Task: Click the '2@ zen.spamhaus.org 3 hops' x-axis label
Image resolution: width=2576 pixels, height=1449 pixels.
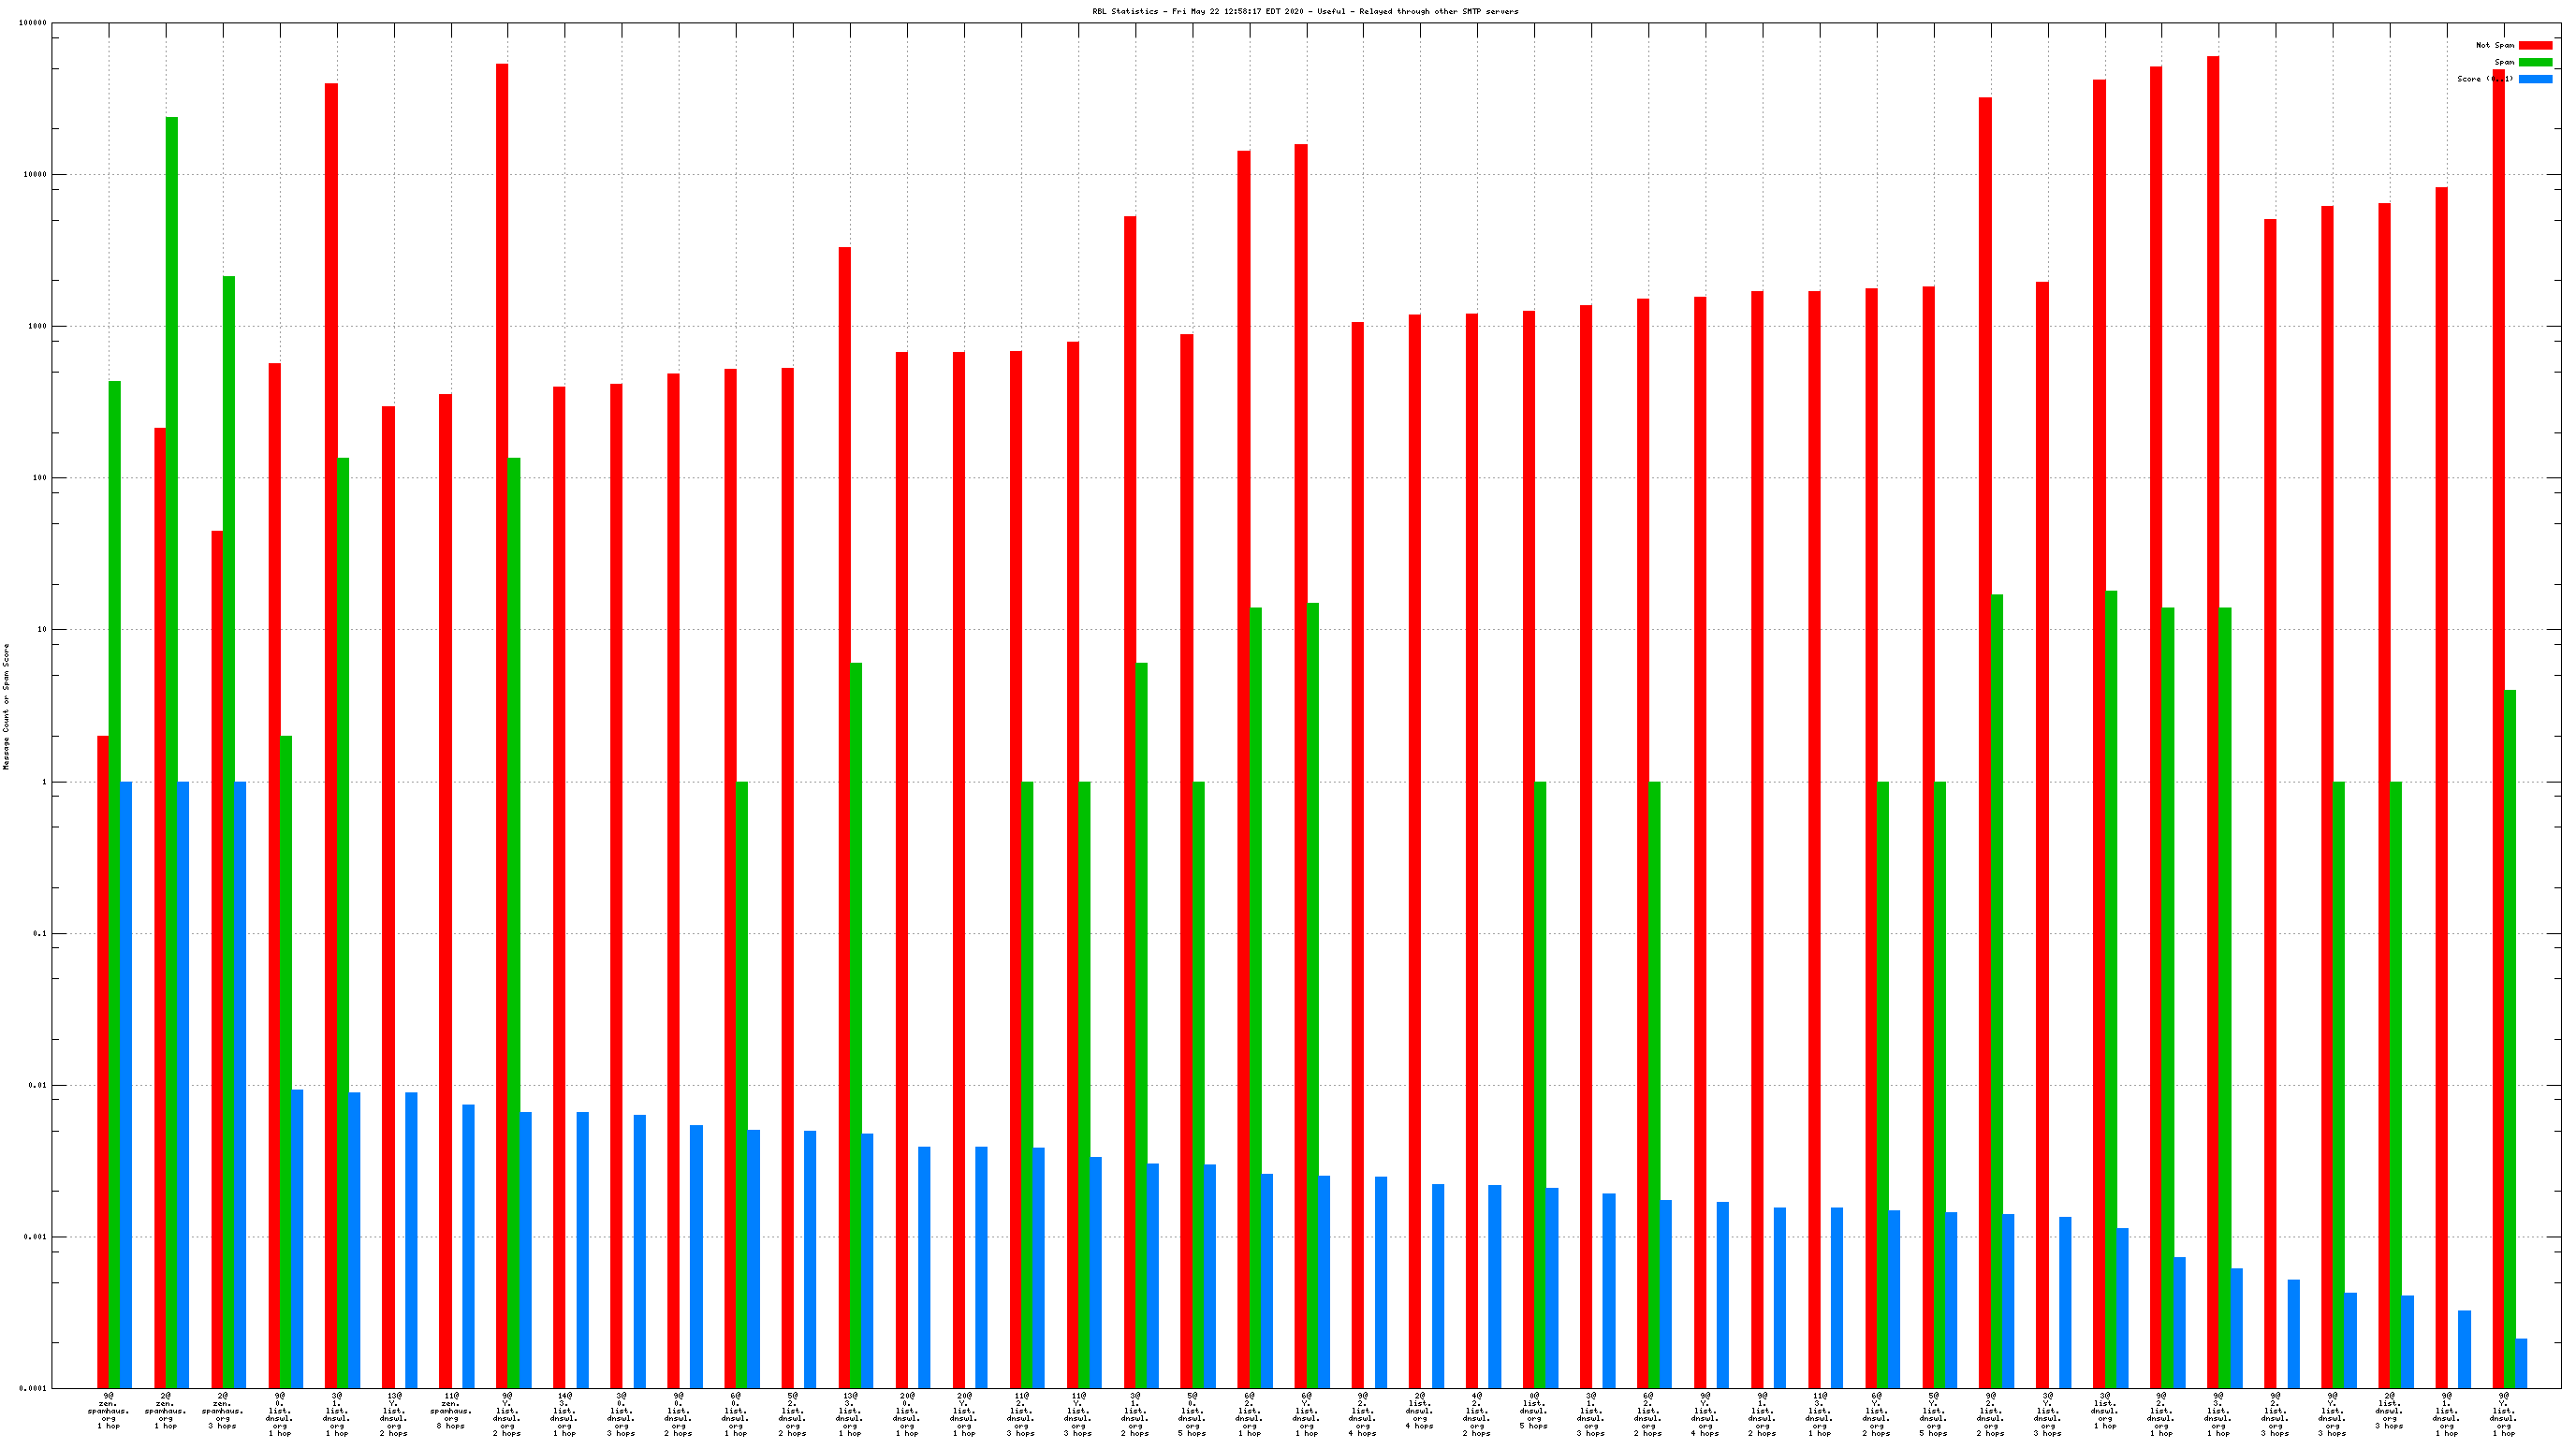Action: coord(222,1410)
